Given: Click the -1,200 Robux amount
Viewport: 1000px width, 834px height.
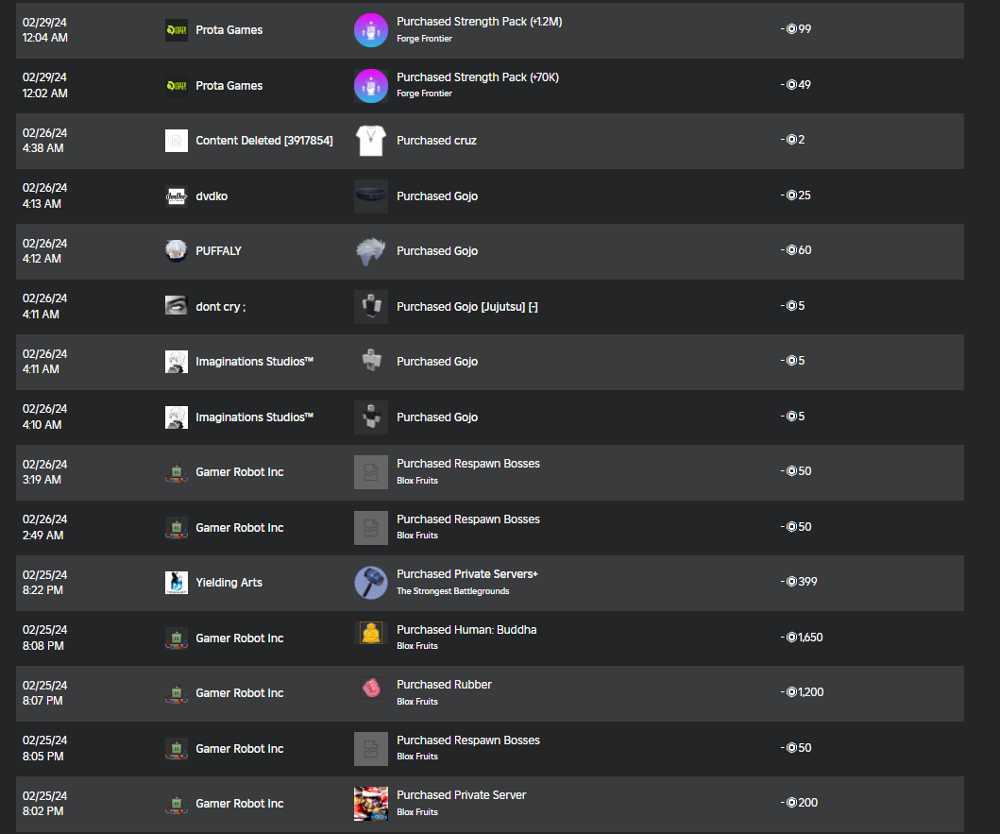Looking at the screenshot, I should pyautogui.click(x=802, y=692).
